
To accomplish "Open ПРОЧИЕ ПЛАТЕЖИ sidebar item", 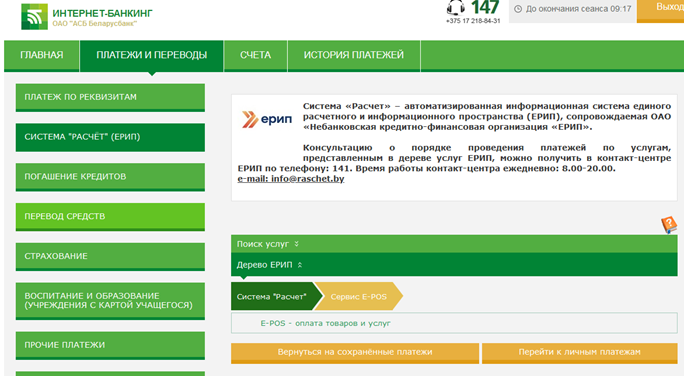I will [x=110, y=345].
